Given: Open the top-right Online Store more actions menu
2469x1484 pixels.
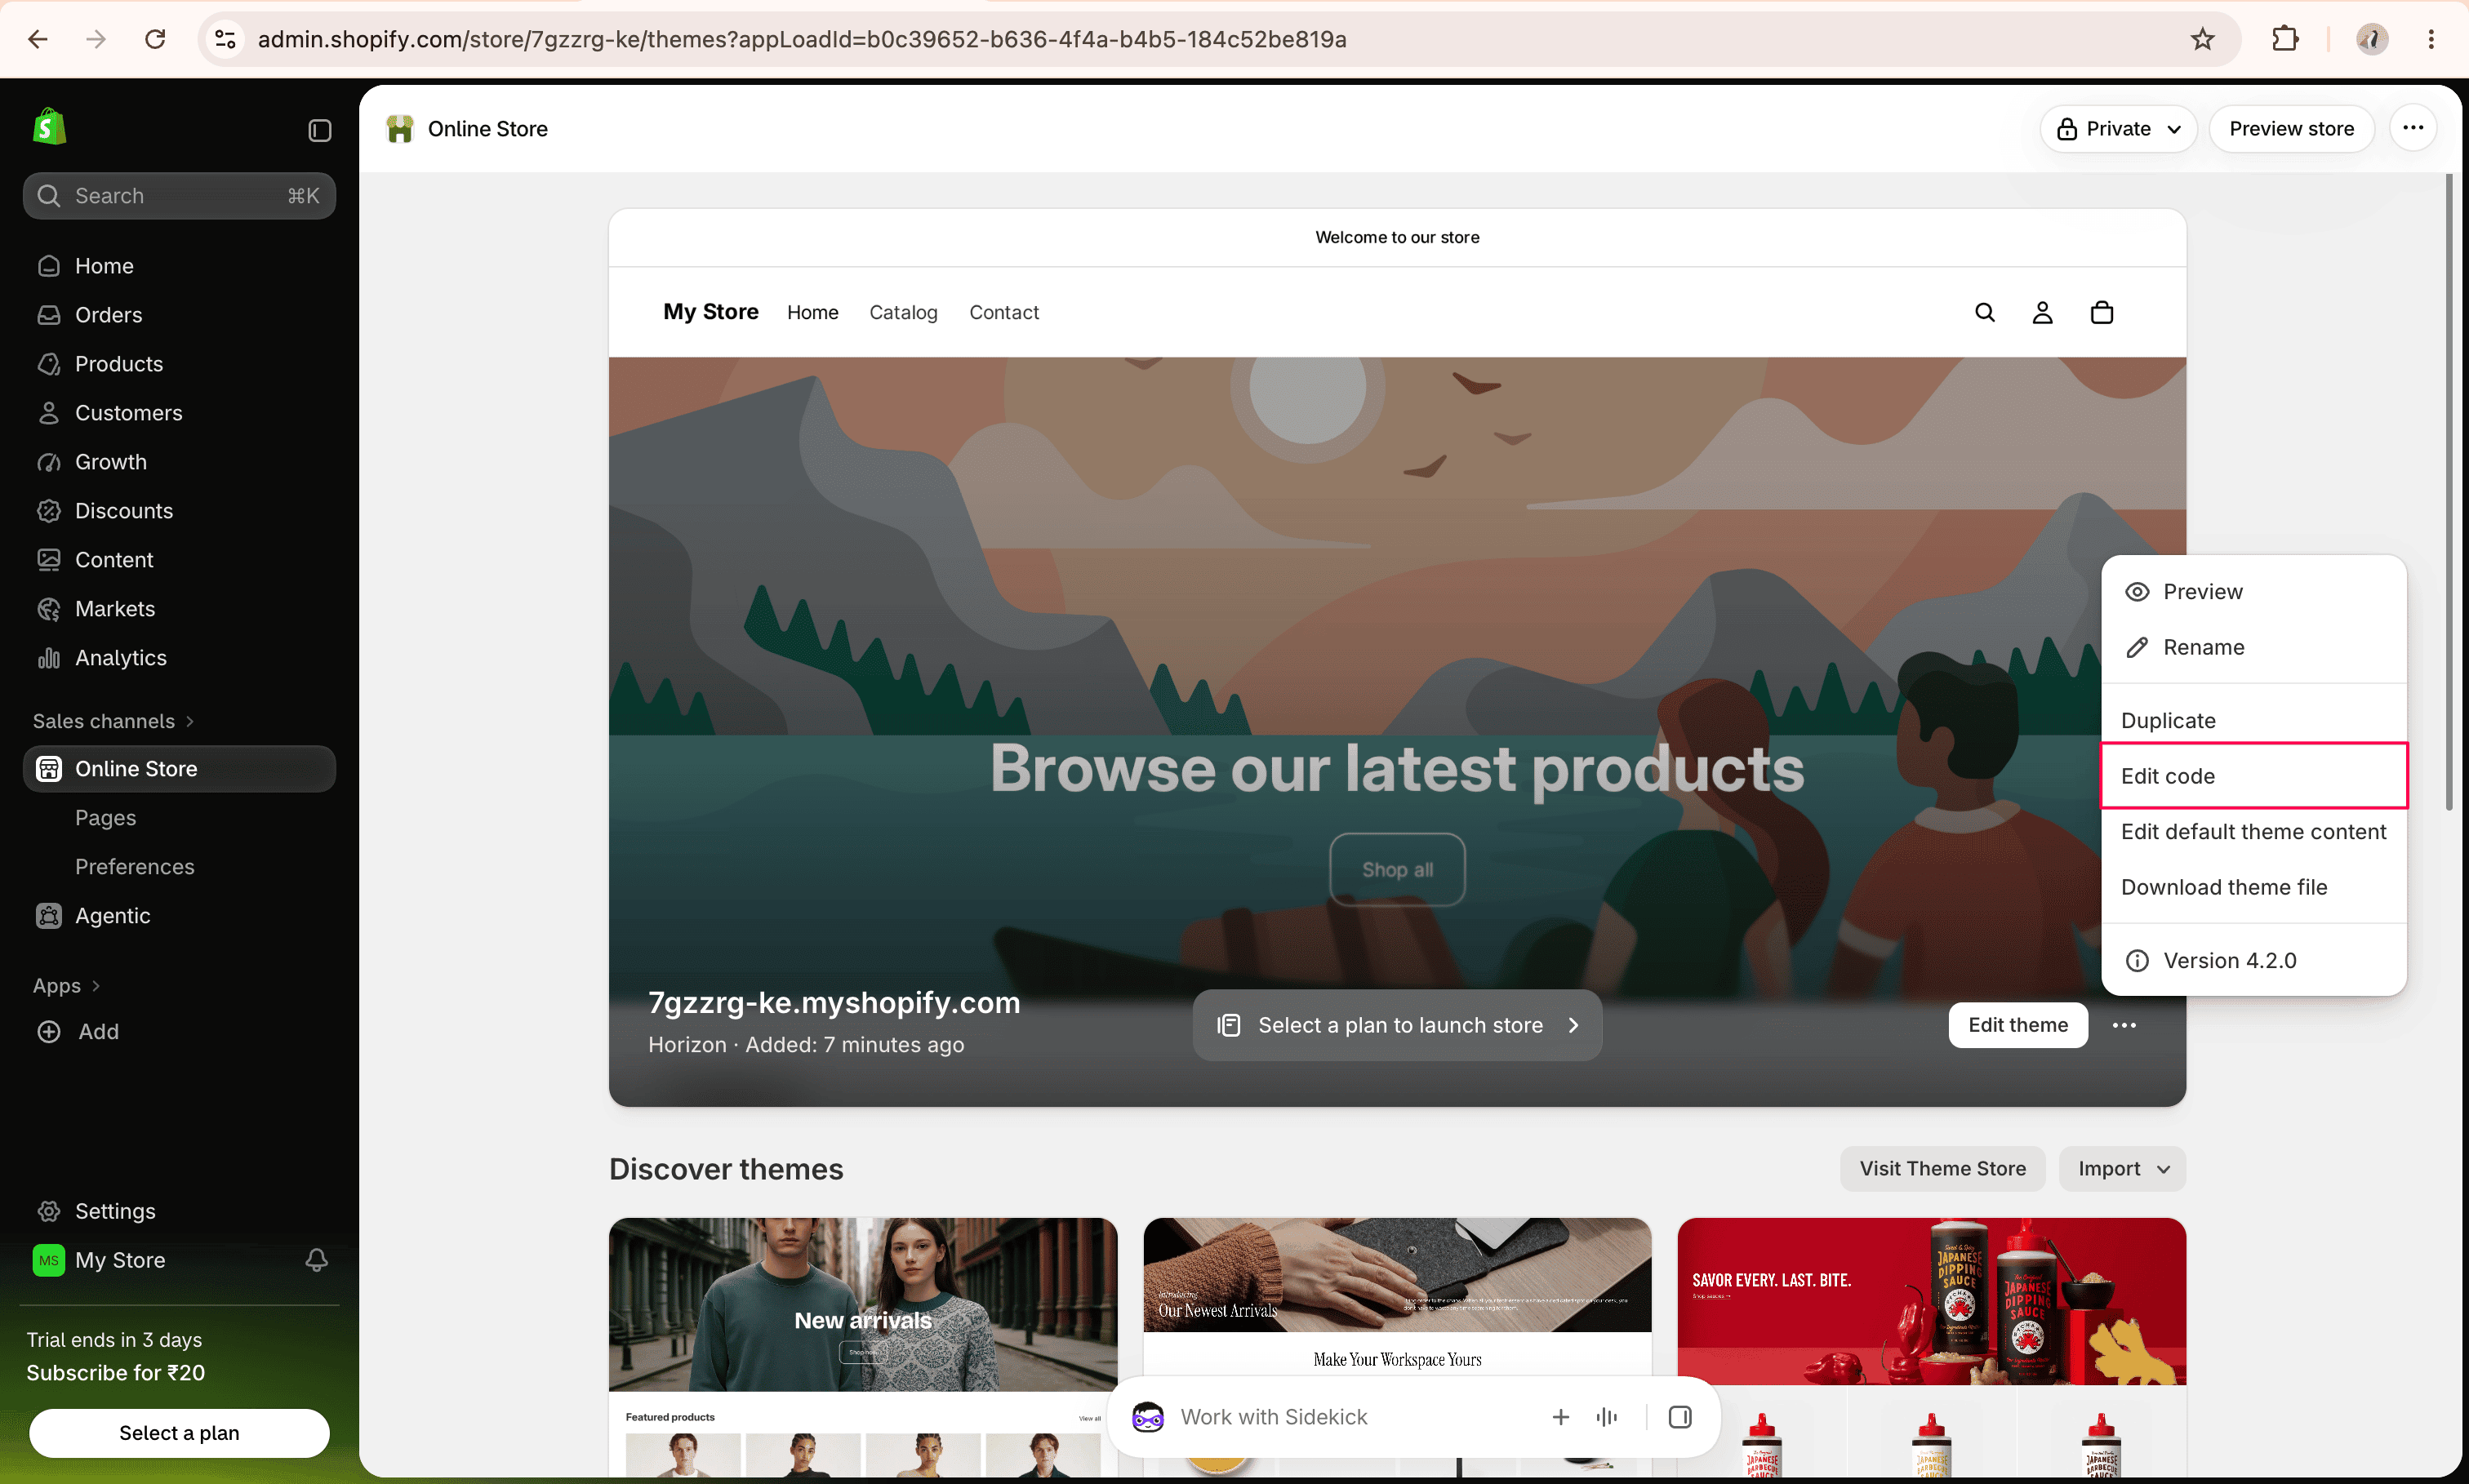Looking at the screenshot, I should [2412, 128].
